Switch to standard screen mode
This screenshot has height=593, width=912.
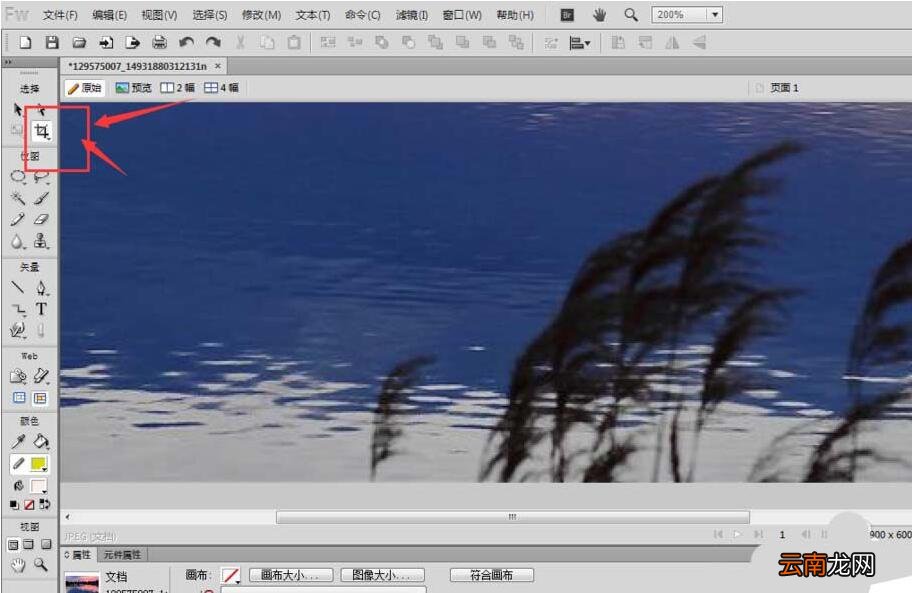coord(13,545)
